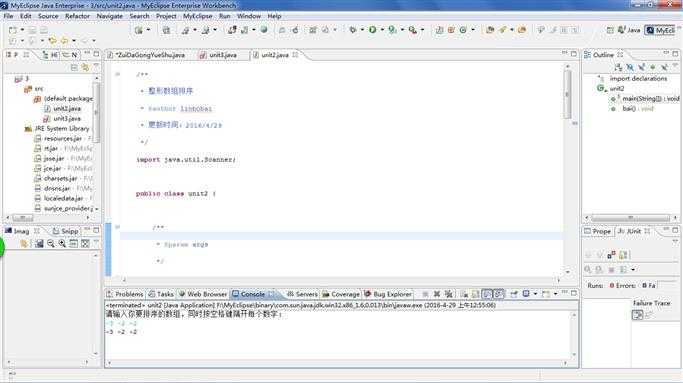This screenshot has width=683, height=383.
Task: Toggle Show Console When Output Changes
Action: [487, 294]
